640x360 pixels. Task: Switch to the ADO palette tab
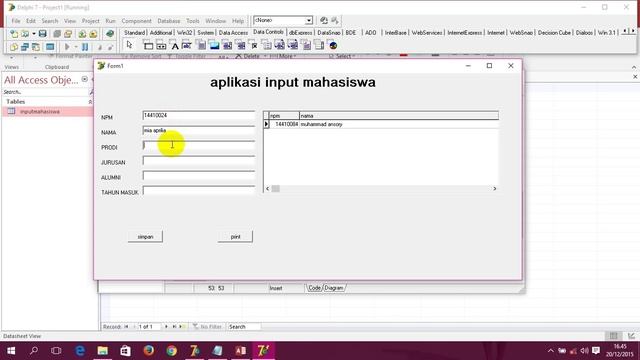(371, 33)
